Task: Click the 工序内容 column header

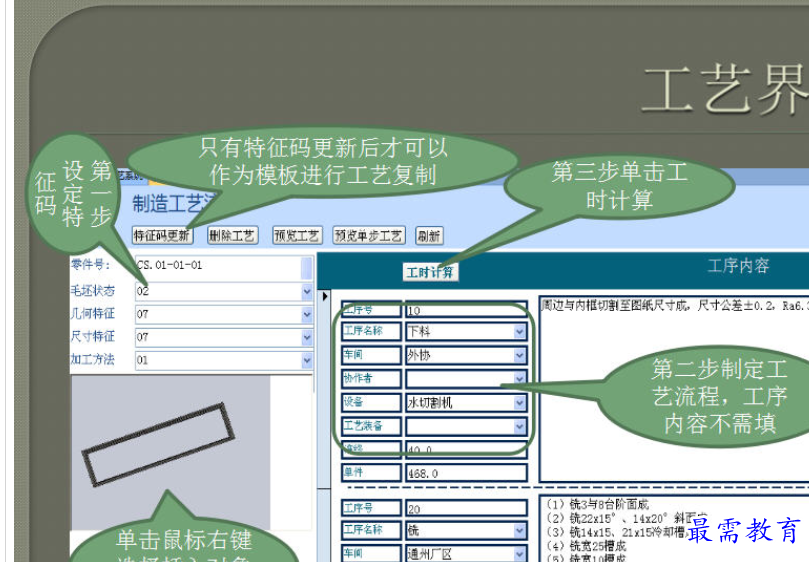Action: 738,266
